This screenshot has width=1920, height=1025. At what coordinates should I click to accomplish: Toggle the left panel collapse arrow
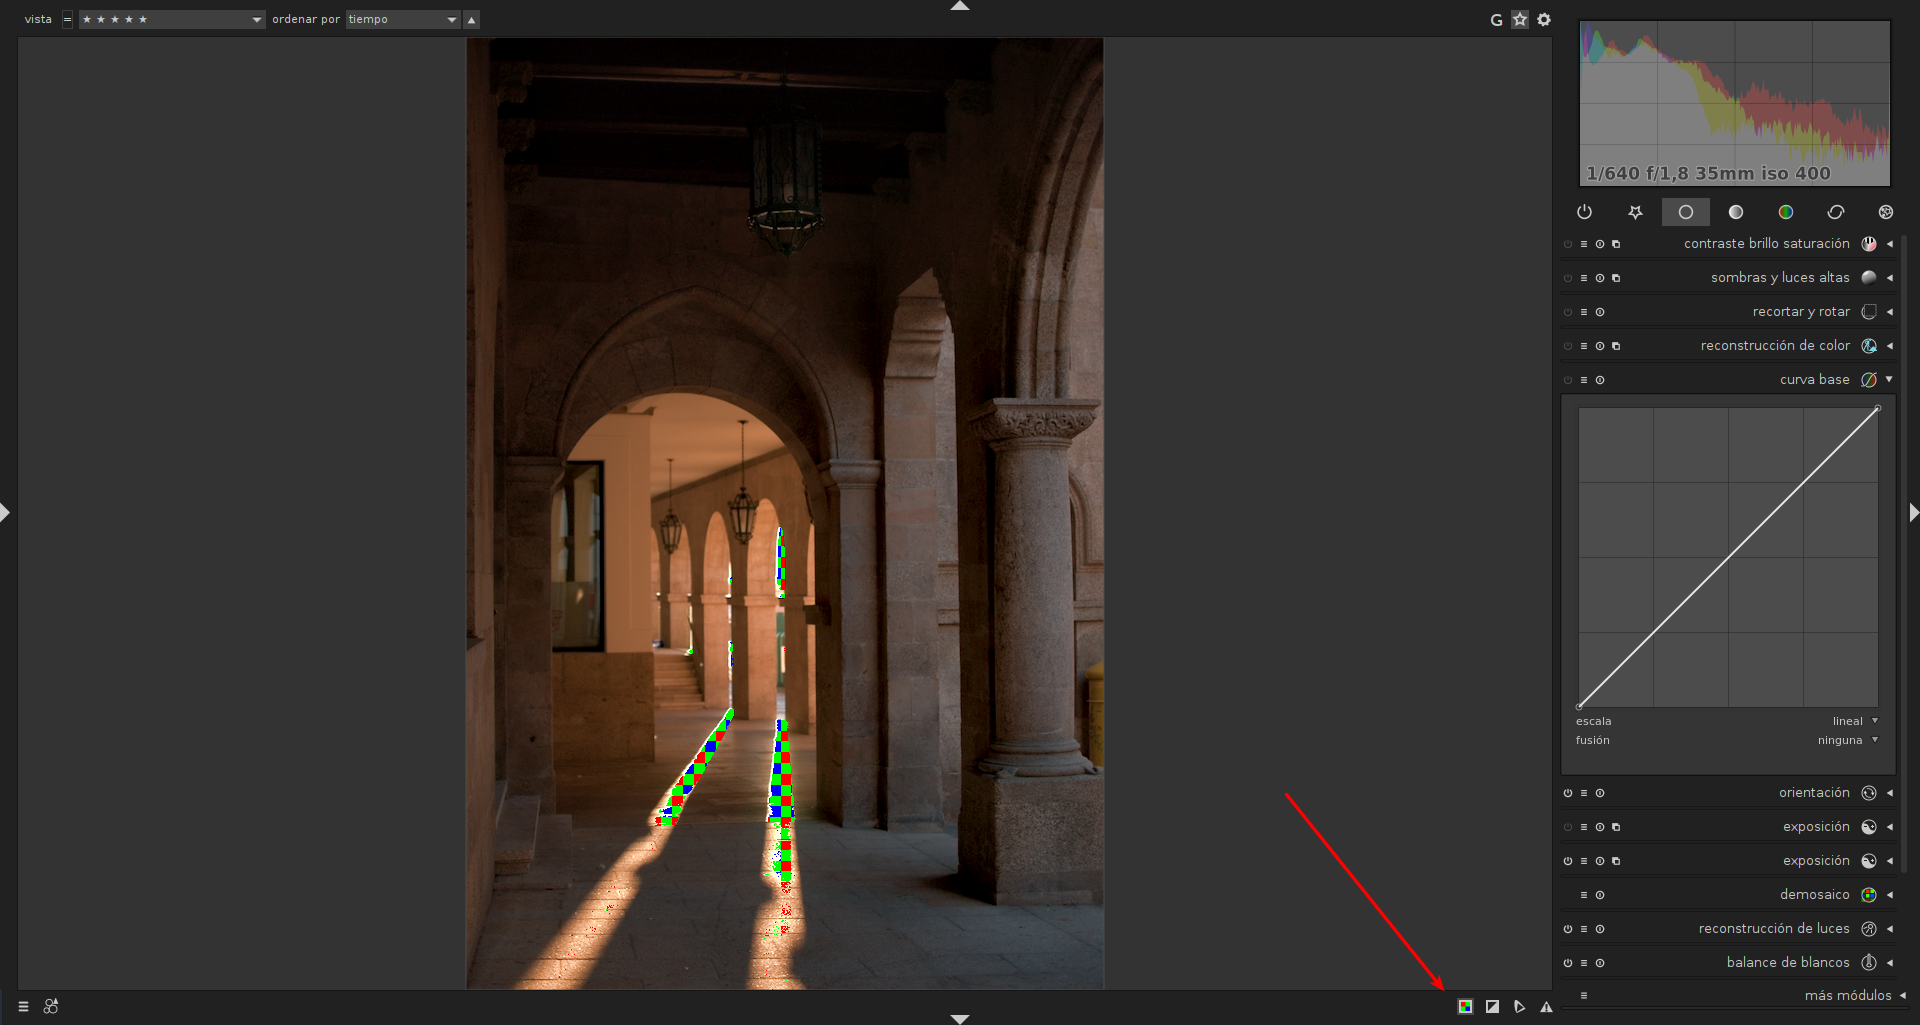pyautogui.click(x=5, y=513)
